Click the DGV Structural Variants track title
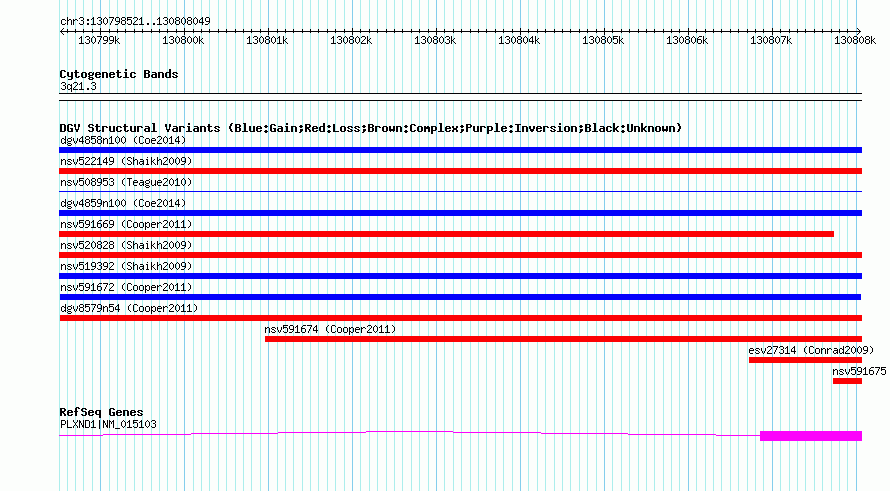The width and height of the screenshot is (890, 491). click(x=370, y=128)
